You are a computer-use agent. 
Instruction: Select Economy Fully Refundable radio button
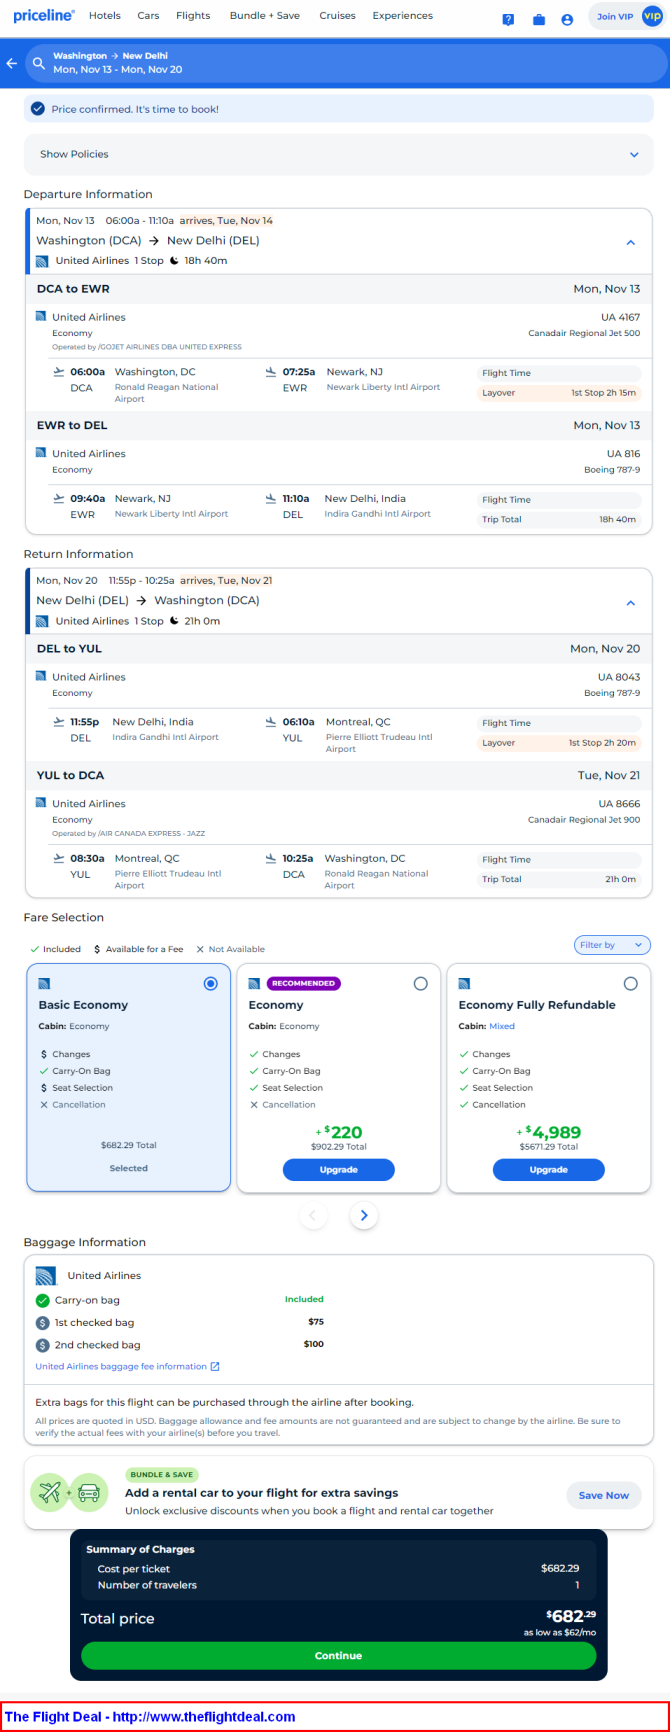(x=630, y=984)
